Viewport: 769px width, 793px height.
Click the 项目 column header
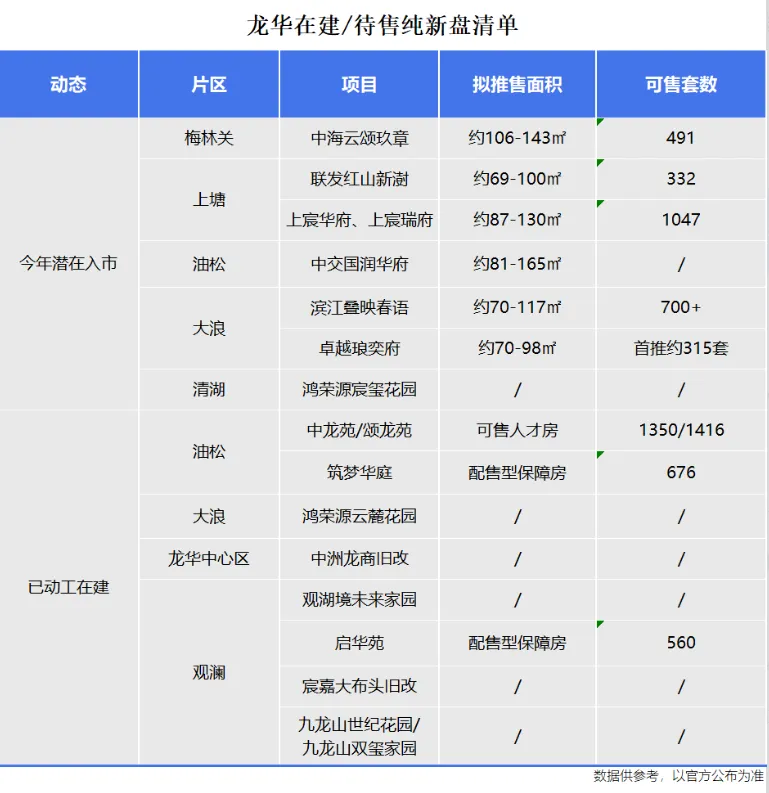(359, 84)
